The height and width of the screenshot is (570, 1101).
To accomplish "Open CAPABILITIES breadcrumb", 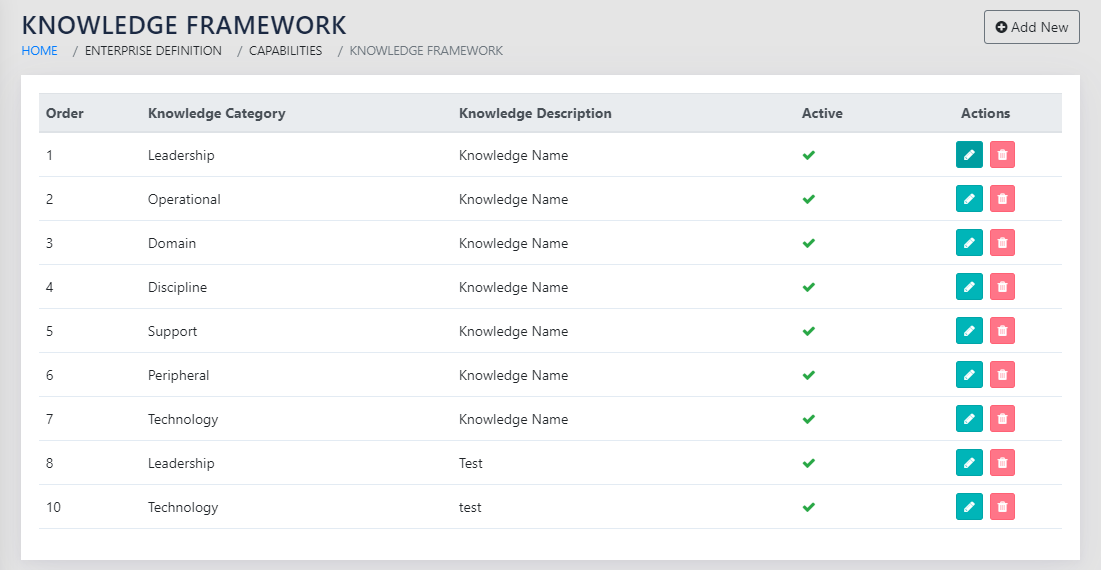I will pyautogui.click(x=285, y=51).
